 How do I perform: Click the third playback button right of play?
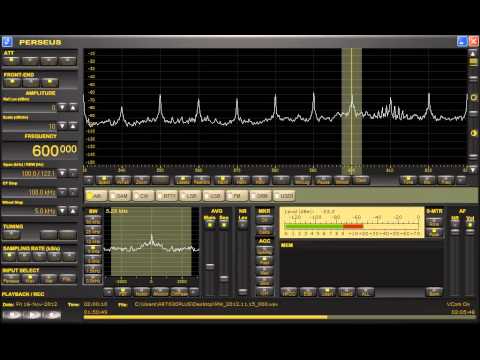pyautogui.click(x=52, y=315)
